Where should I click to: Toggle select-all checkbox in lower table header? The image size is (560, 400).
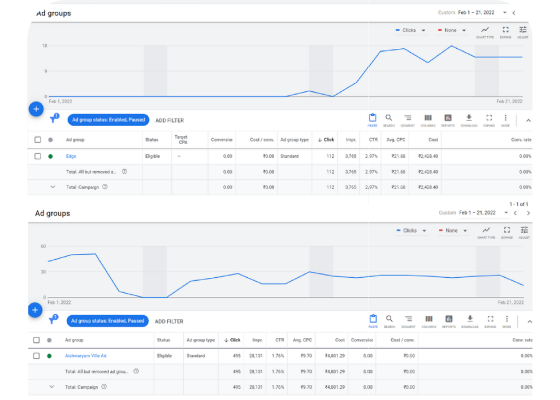[36, 340]
